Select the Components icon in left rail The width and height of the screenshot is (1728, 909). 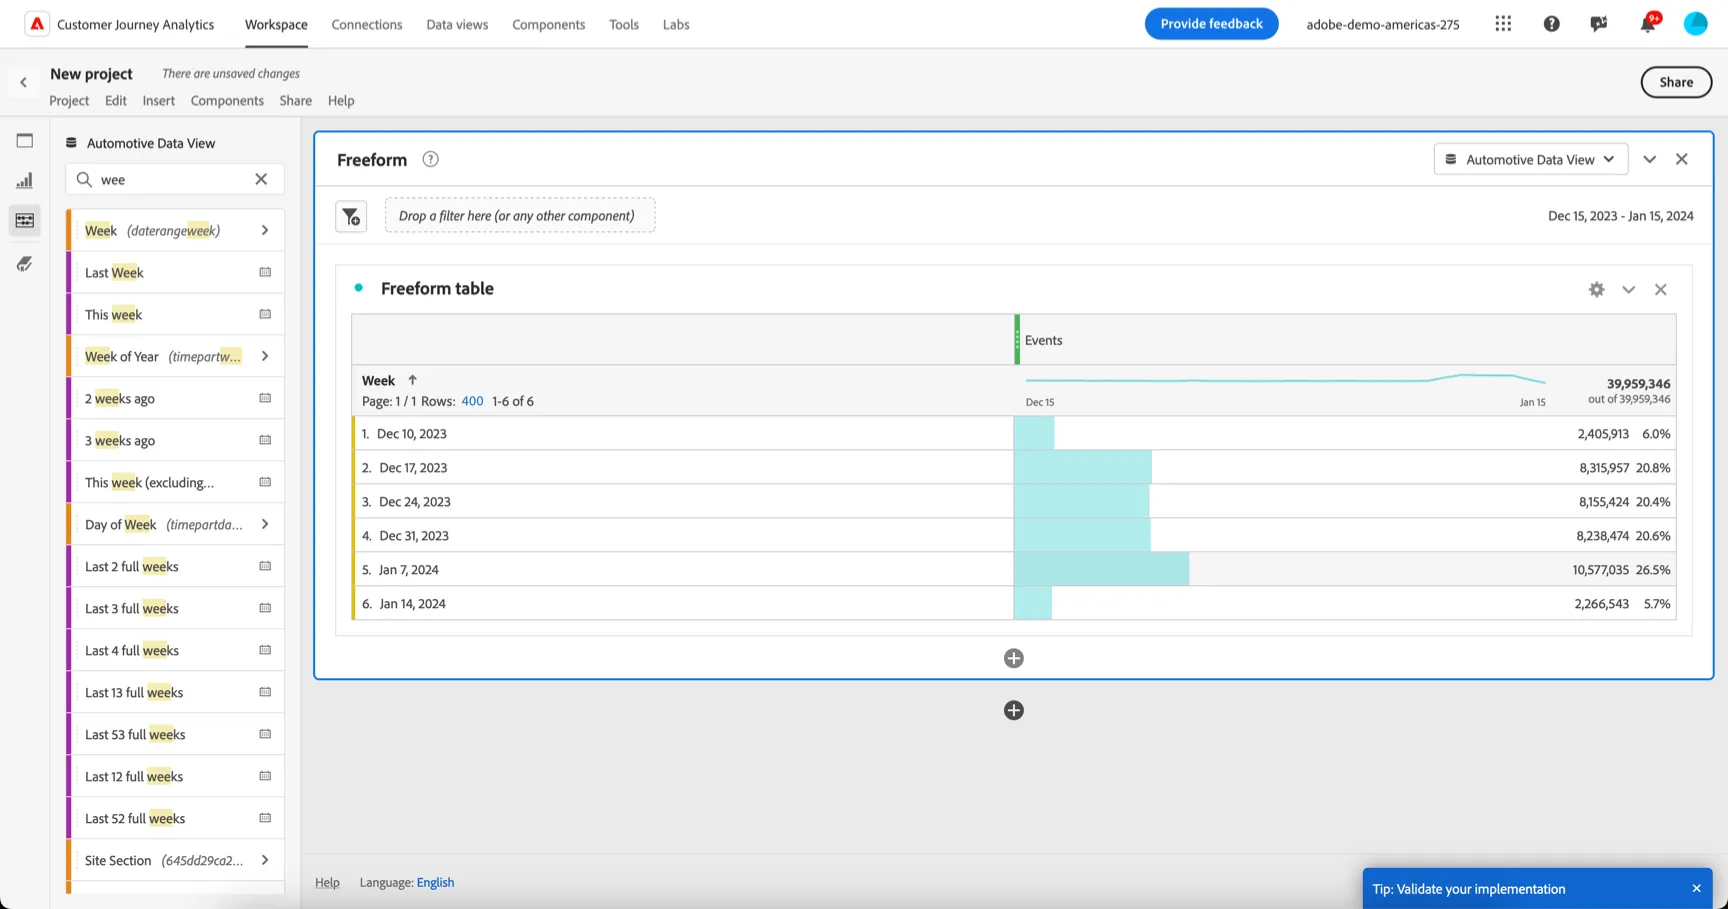coord(25,221)
